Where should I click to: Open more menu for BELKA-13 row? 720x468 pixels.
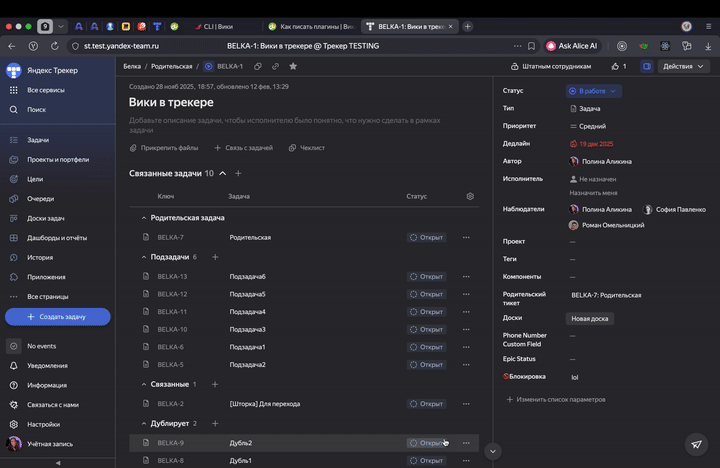point(466,276)
